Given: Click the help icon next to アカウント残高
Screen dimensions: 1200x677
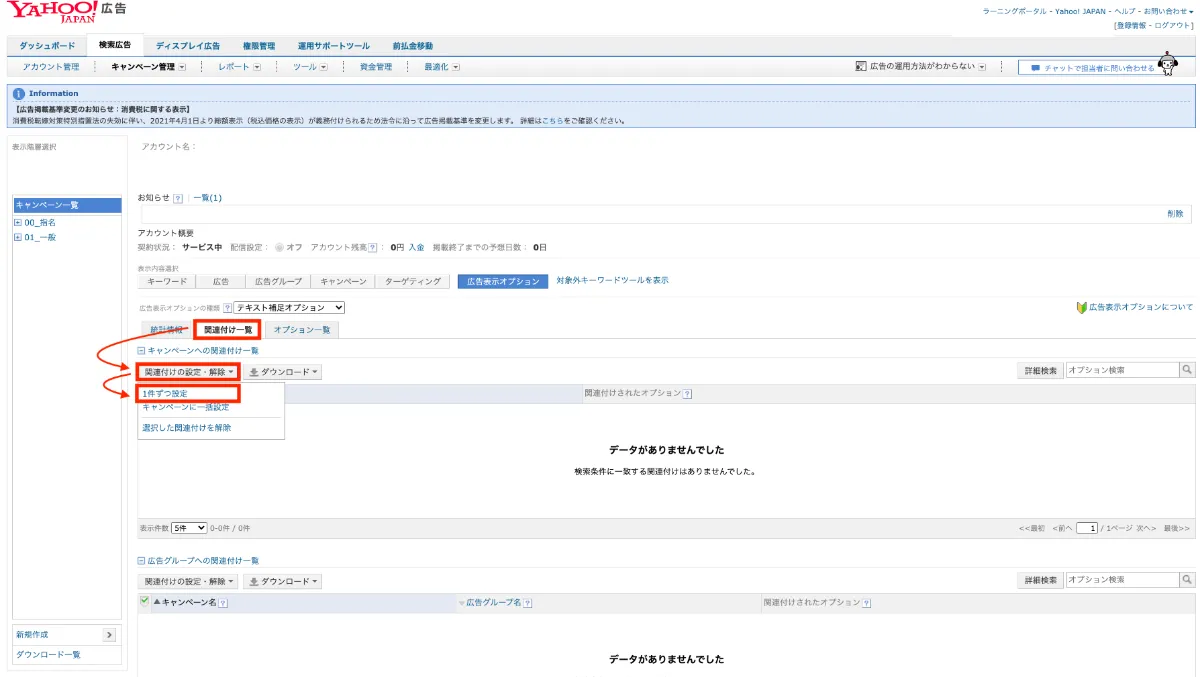Looking at the screenshot, I should click(373, 247).
